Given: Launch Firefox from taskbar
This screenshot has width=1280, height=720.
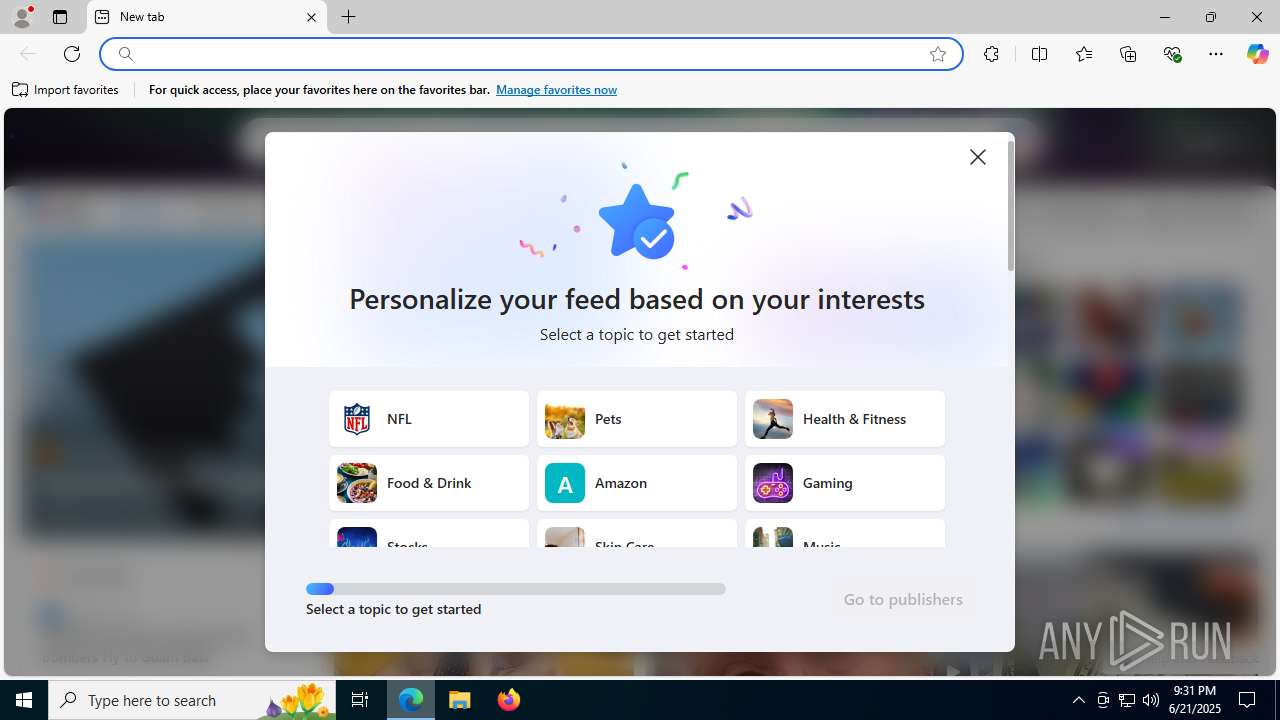Looking at the screenshot, I should (508, 700).
